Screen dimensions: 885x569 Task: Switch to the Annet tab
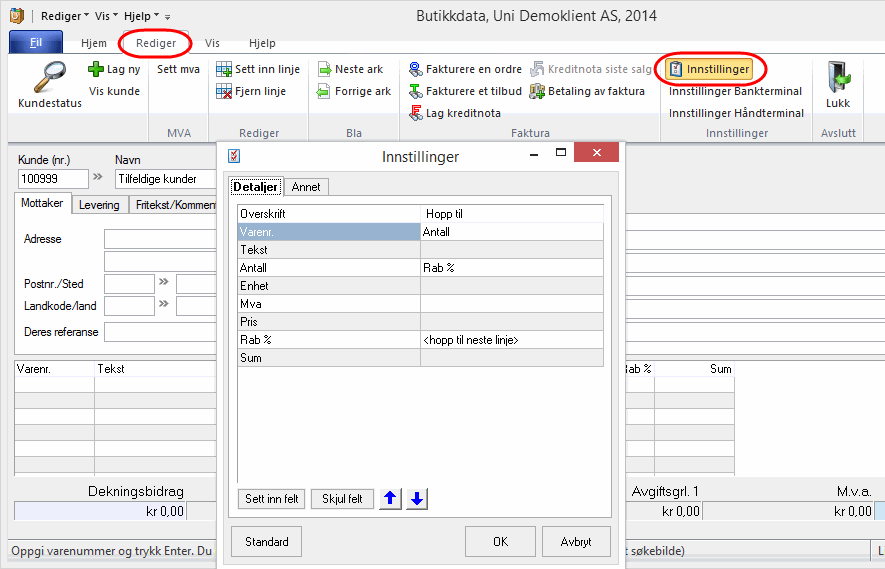tap(306, 187)
